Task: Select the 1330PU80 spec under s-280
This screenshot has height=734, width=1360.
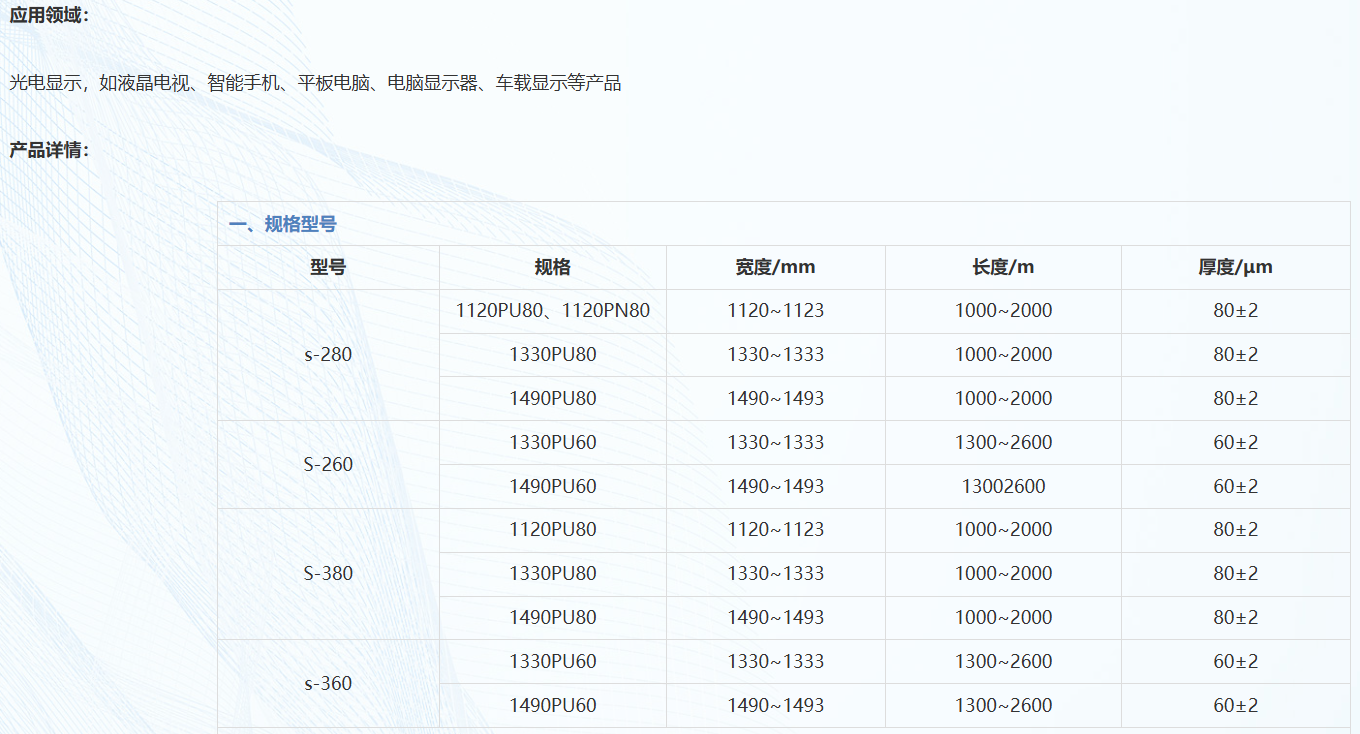Action: tap(552, 354)
